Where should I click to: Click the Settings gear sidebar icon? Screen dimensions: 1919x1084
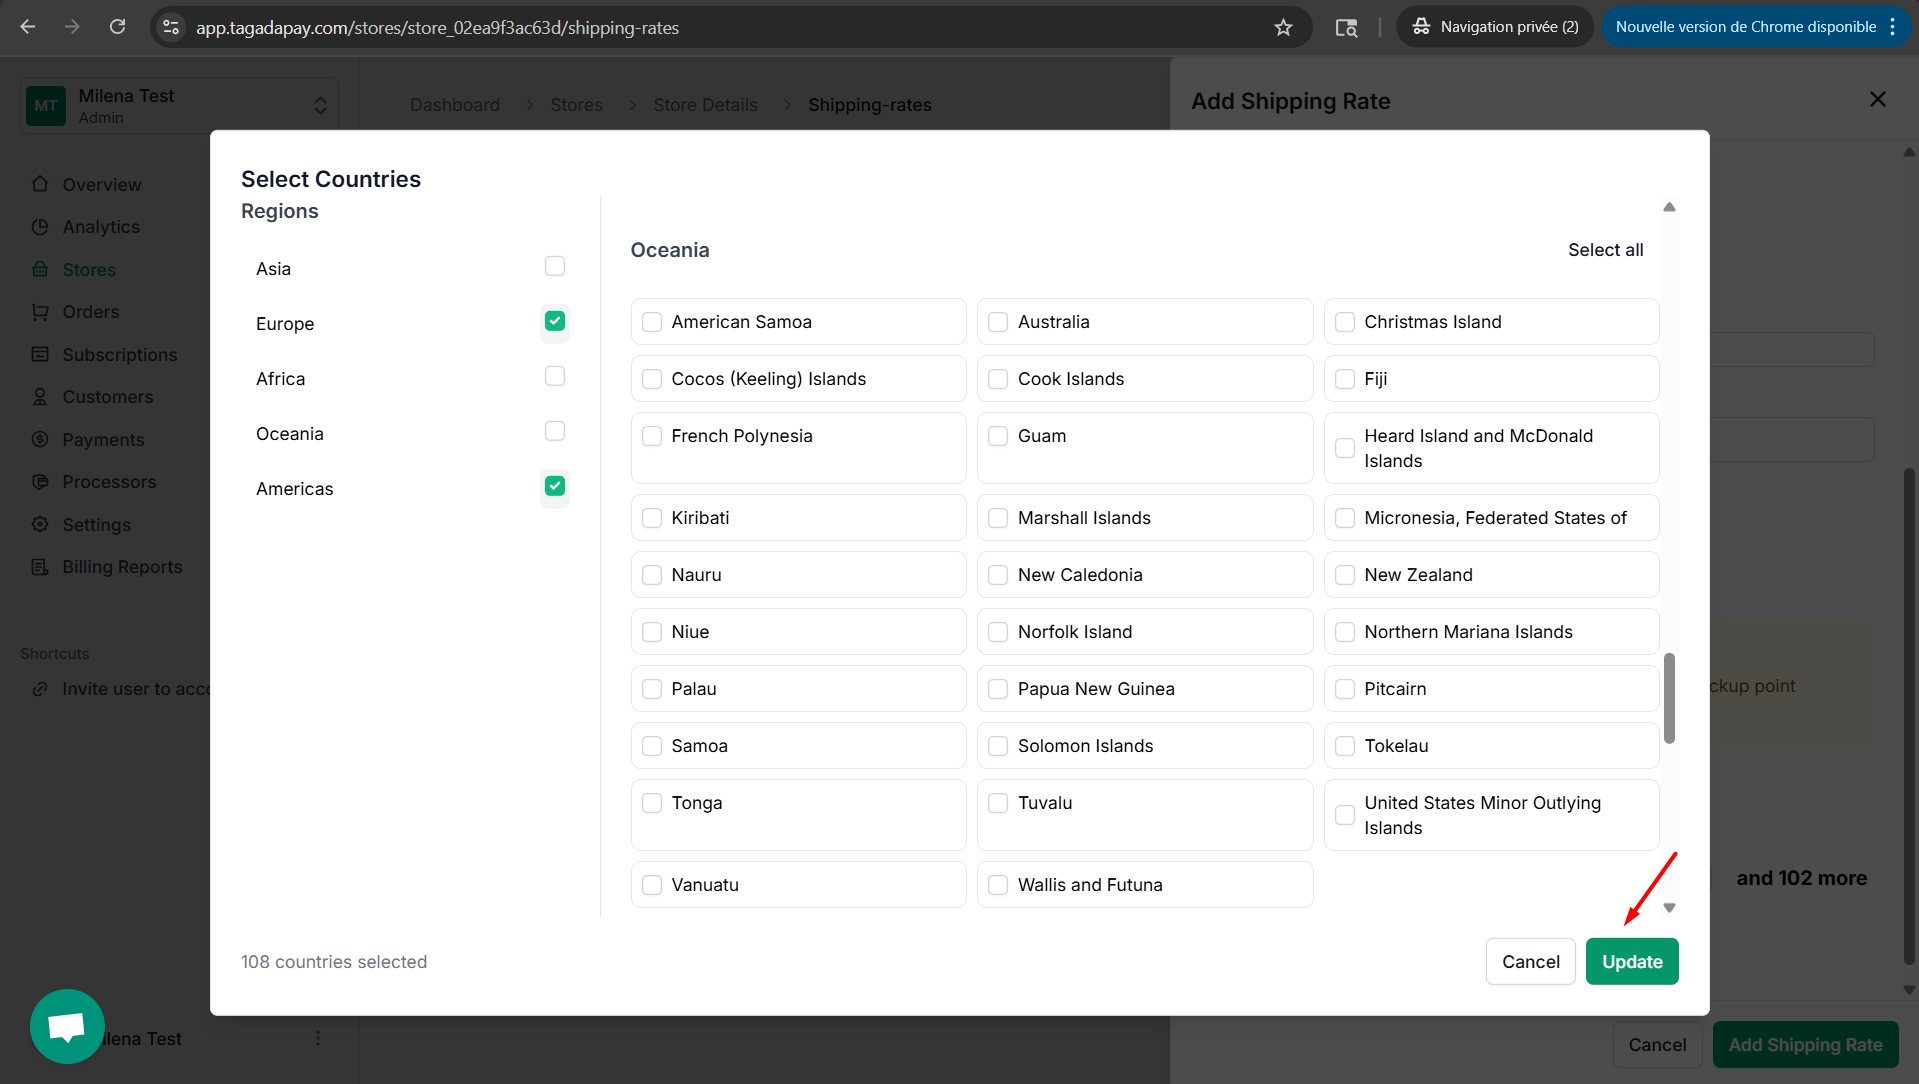click(40, 524)
